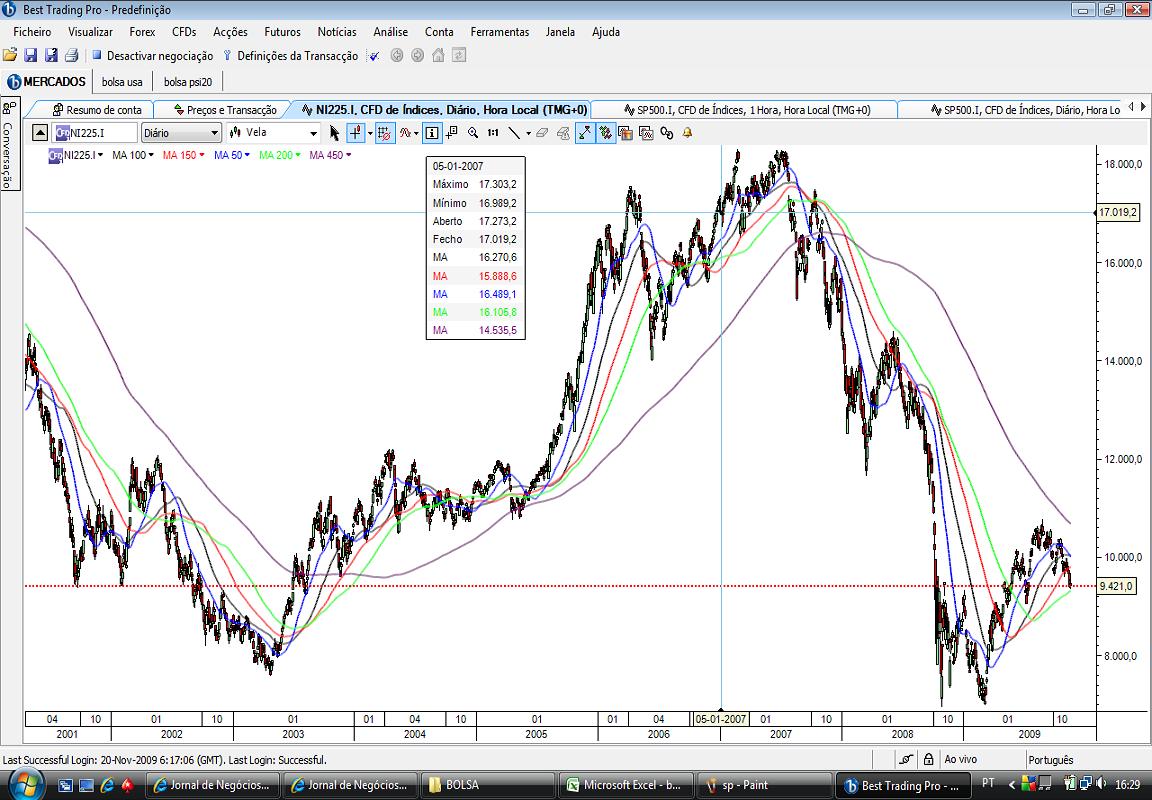Toggle the auto-scale arrows button

pyautogui.click(x=585, y=133)
